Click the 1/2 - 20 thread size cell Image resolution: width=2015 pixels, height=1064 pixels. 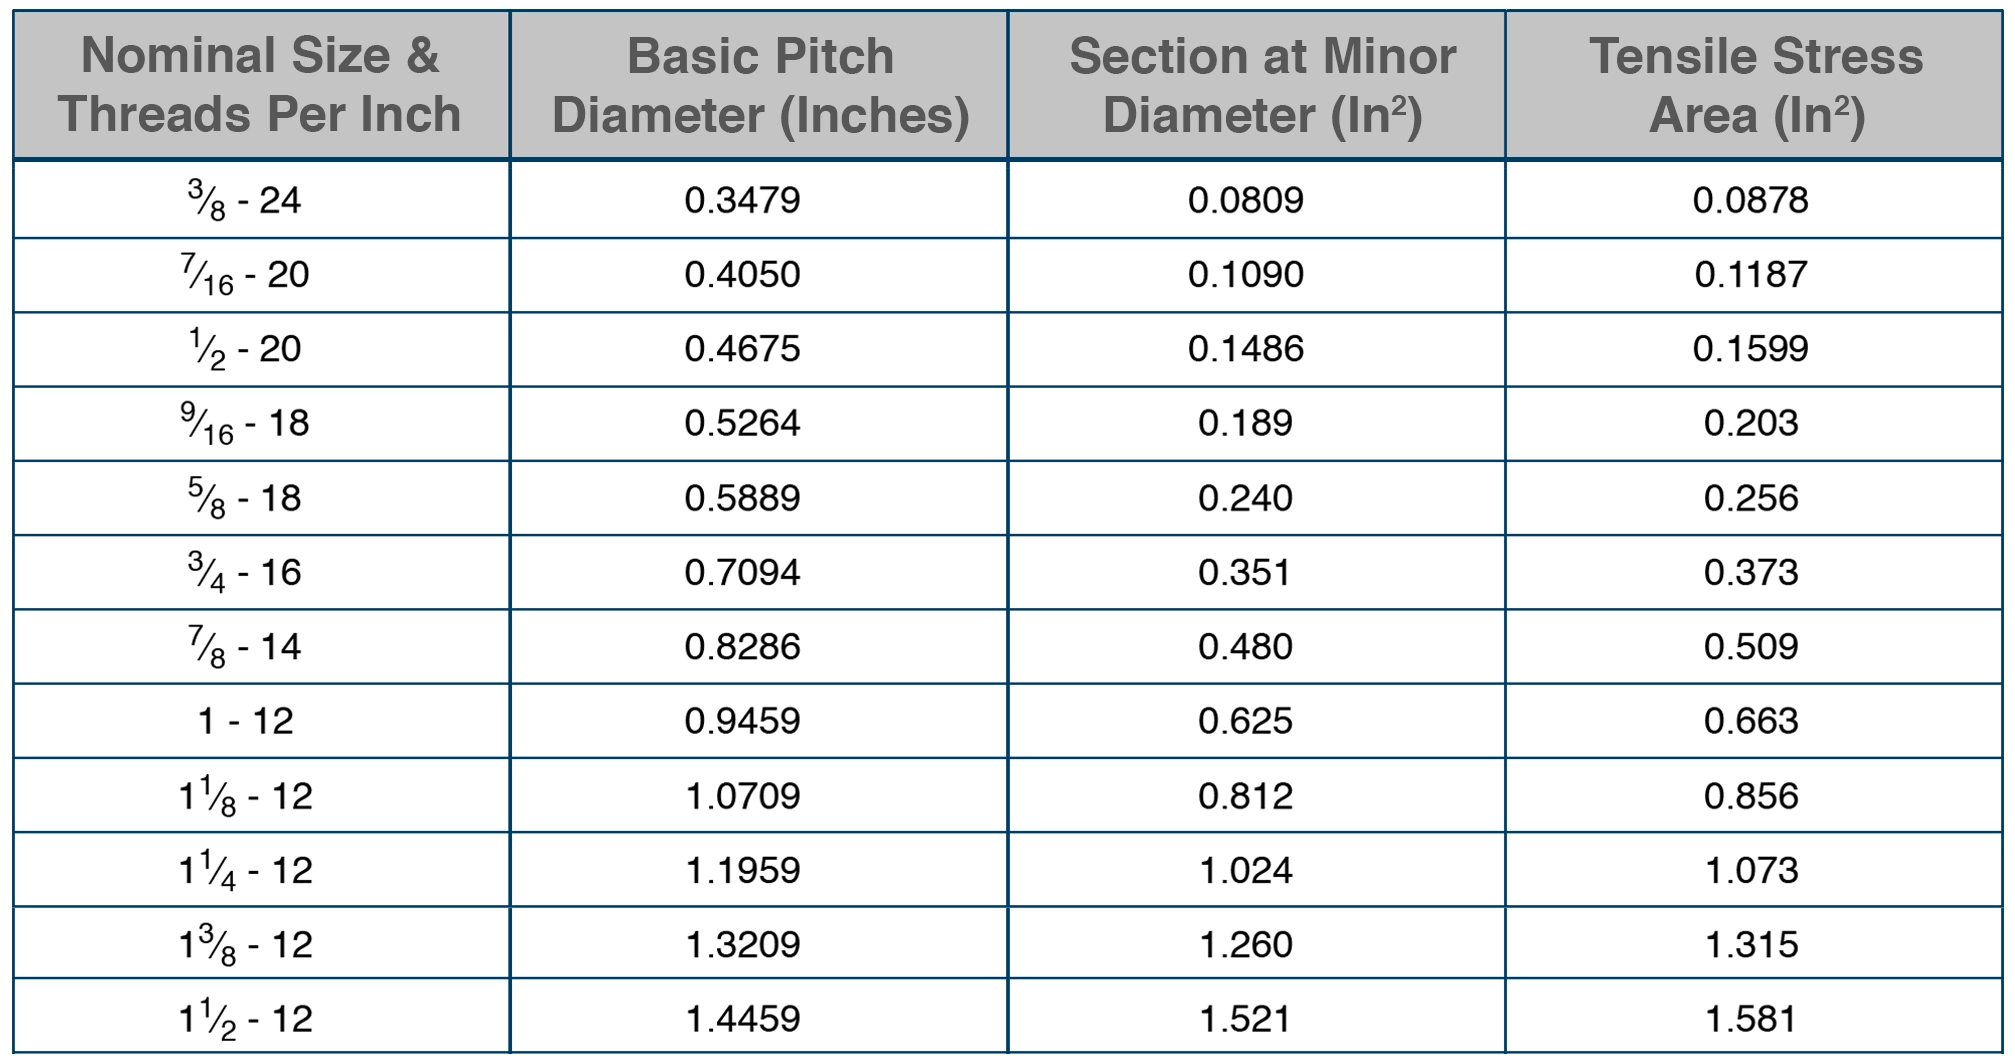(x=245, y=349)
